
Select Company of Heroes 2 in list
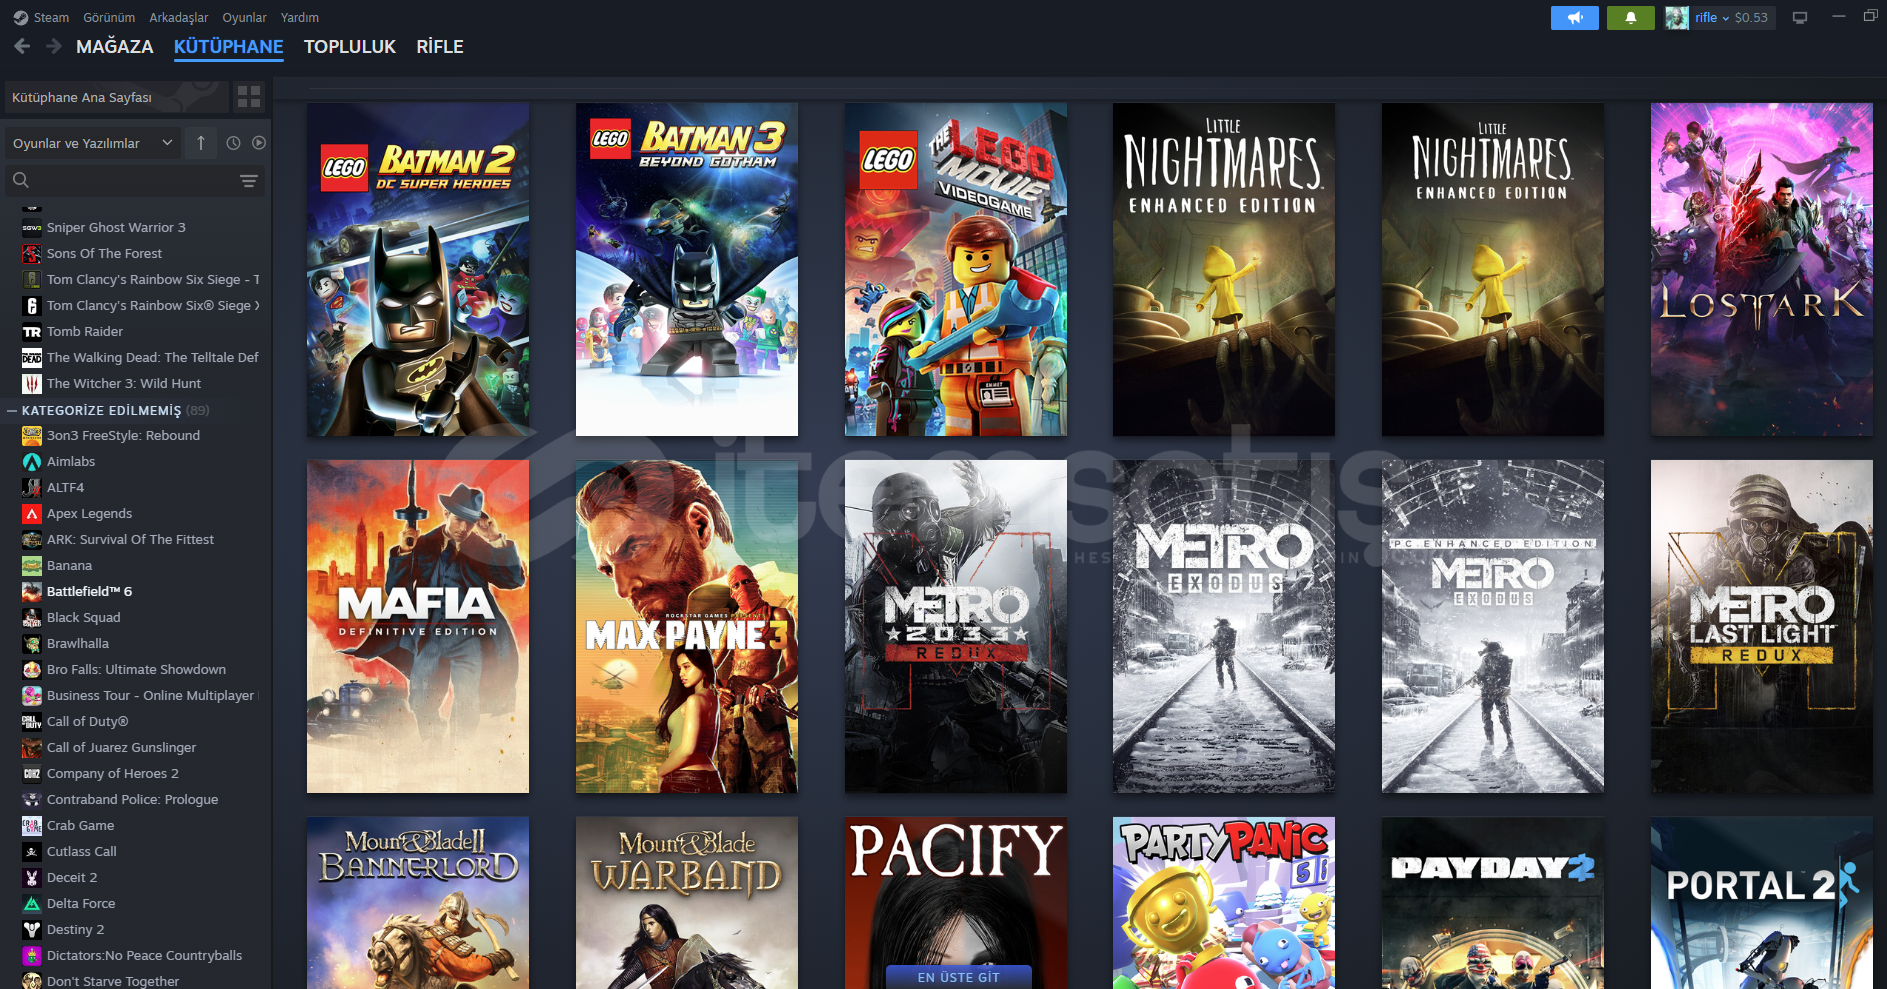pos(113,773)
